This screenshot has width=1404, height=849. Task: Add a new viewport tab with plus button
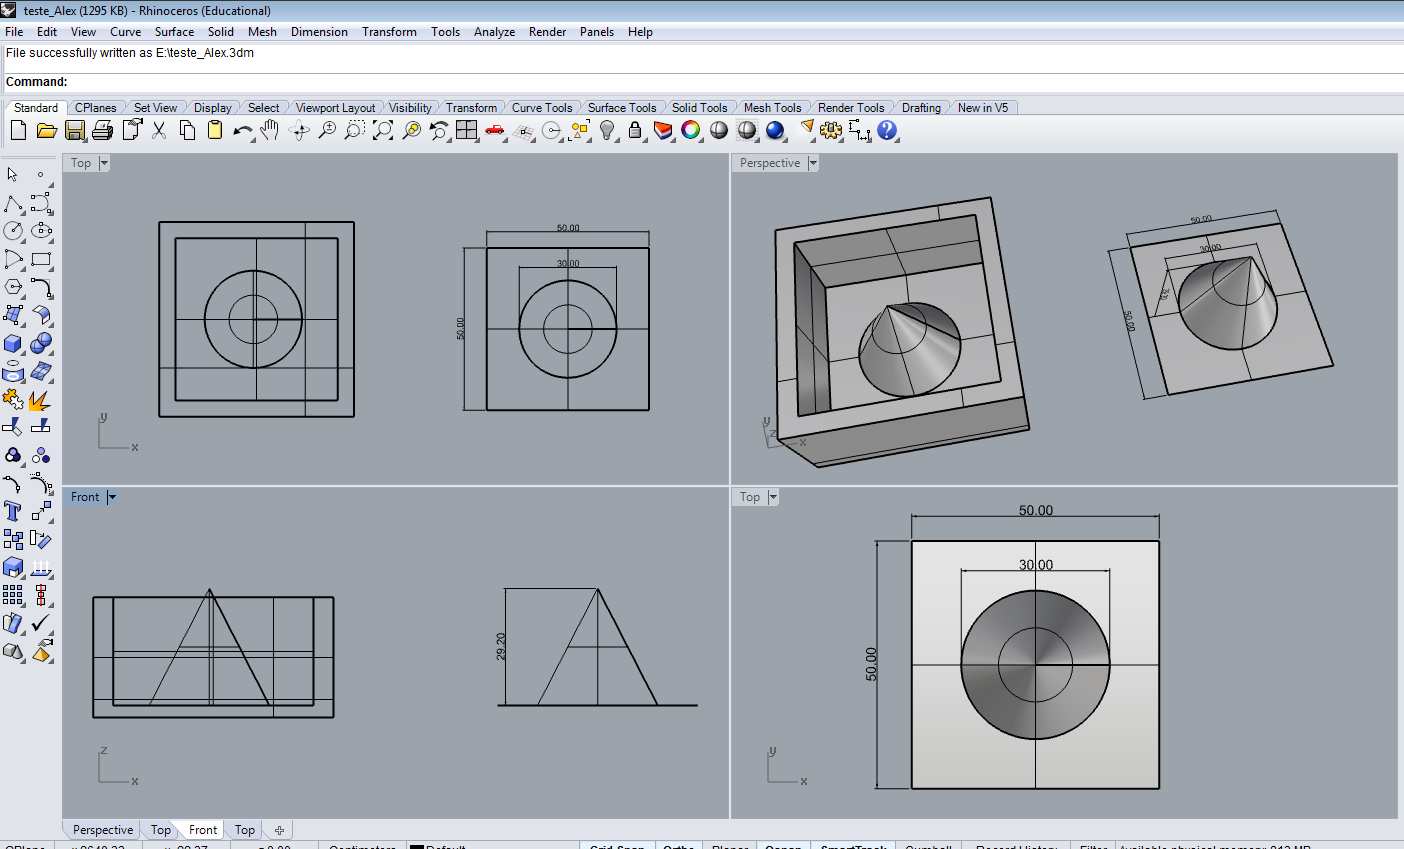(x=279, y=830)
